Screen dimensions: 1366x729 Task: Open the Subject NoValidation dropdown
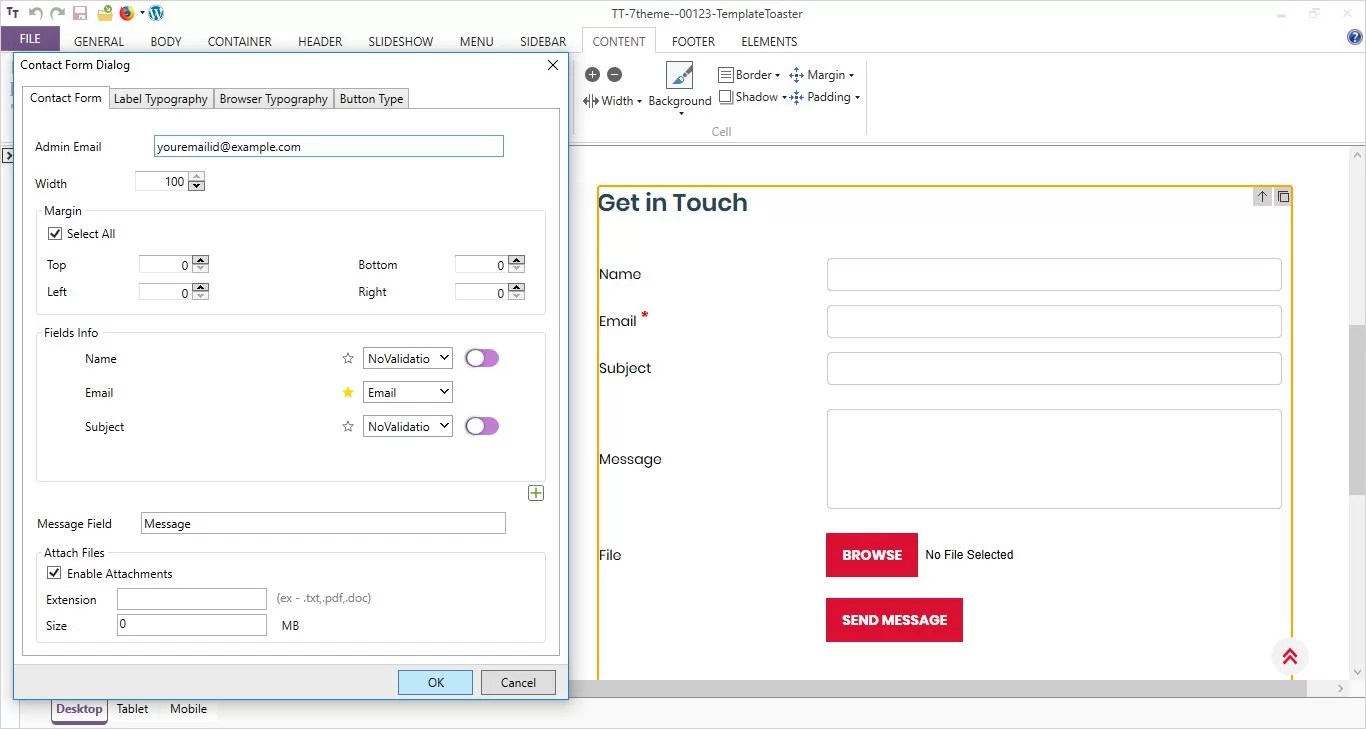pyautogui.click(x=407, y=426)
